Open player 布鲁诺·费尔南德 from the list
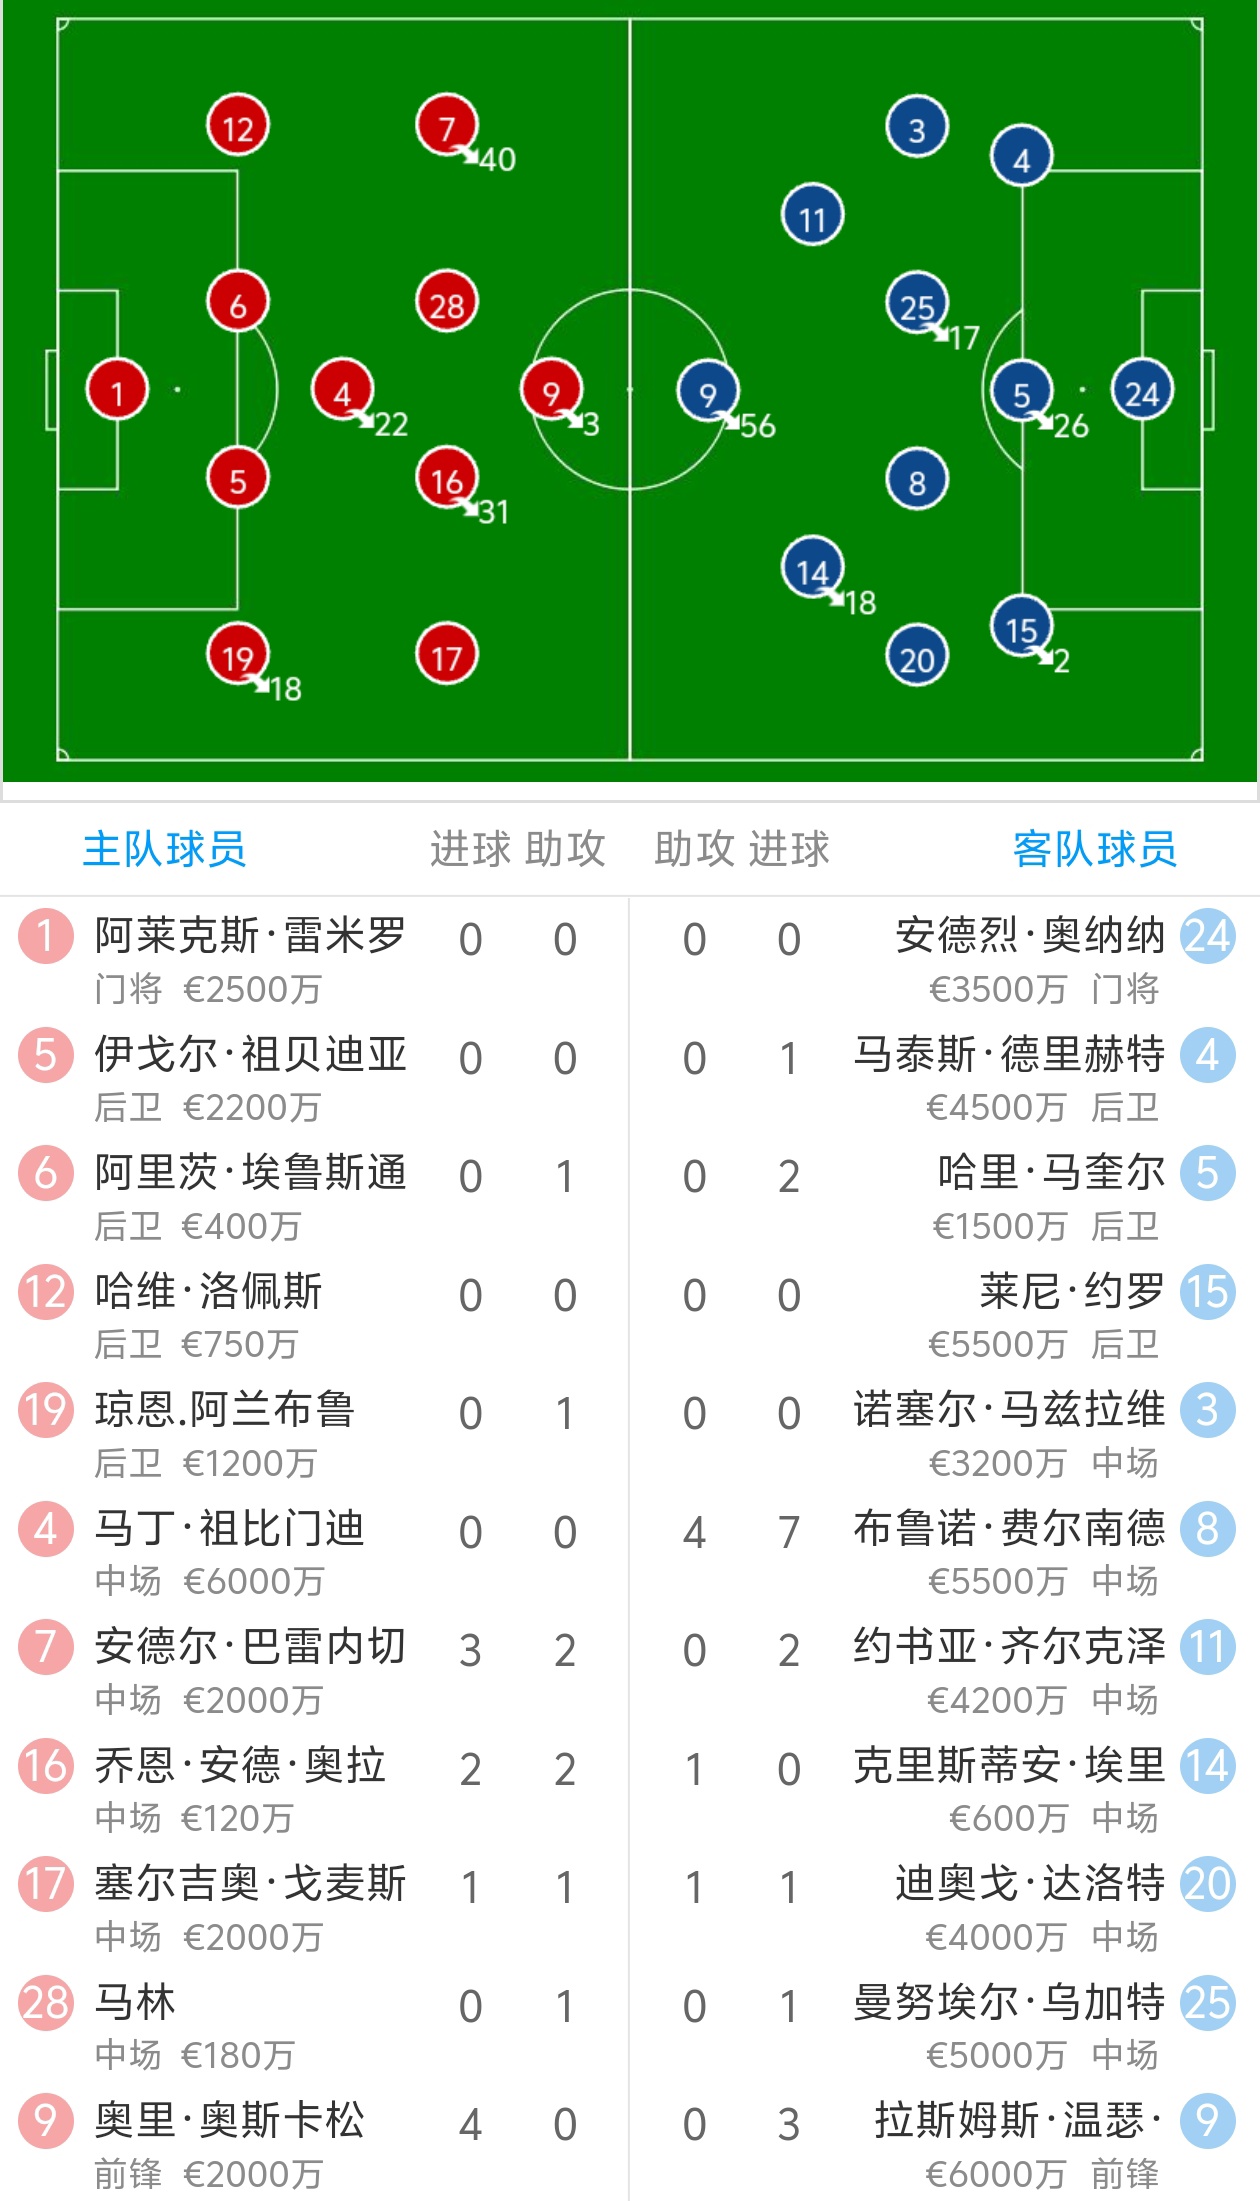 pos(1008,1529)
